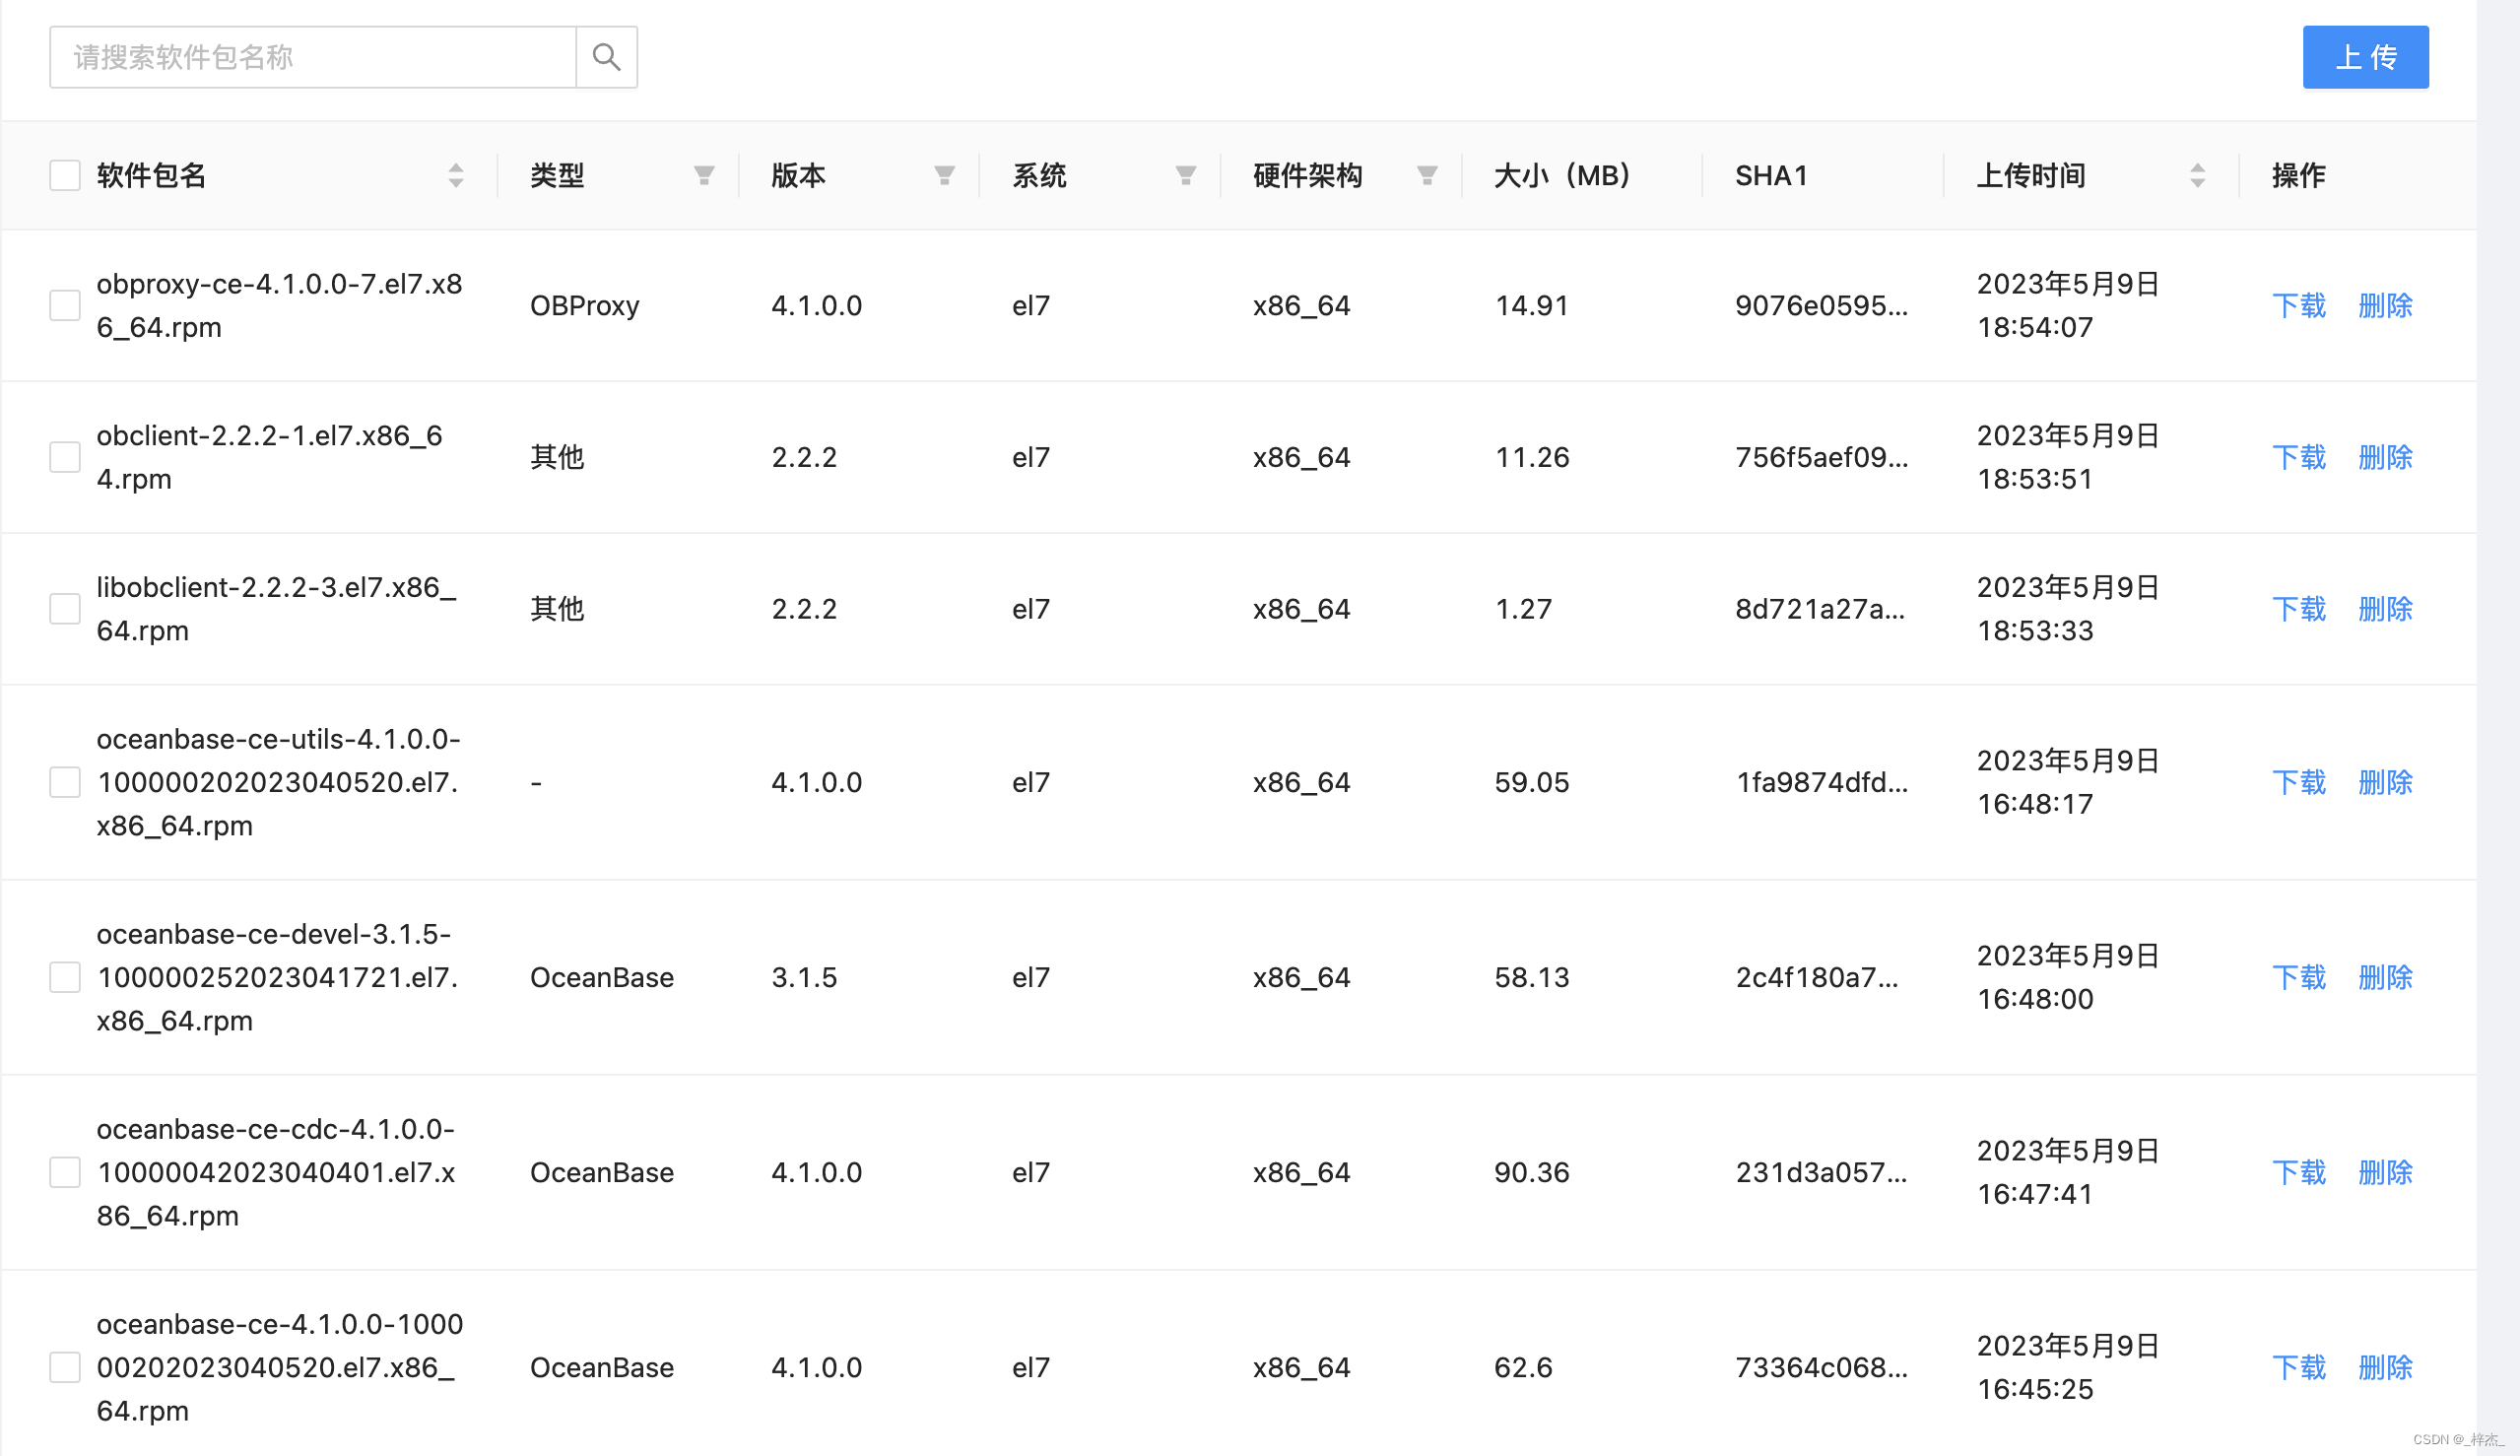Viewport: 2520px width, 1456px height.
Task: Open the 版本 column filter icon
Action: tap(944, 176)
